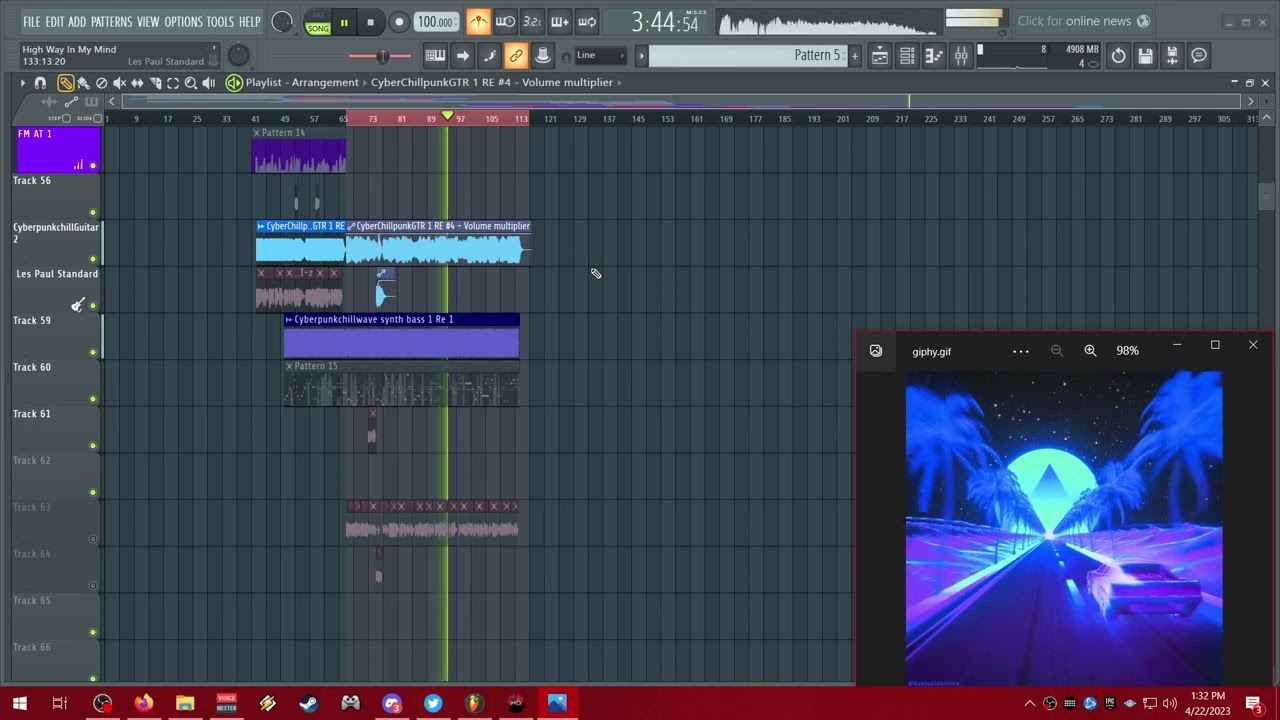The image size is (1280, 720).
Task: Toggle the metronome button
Action: [x=478, y=21]
